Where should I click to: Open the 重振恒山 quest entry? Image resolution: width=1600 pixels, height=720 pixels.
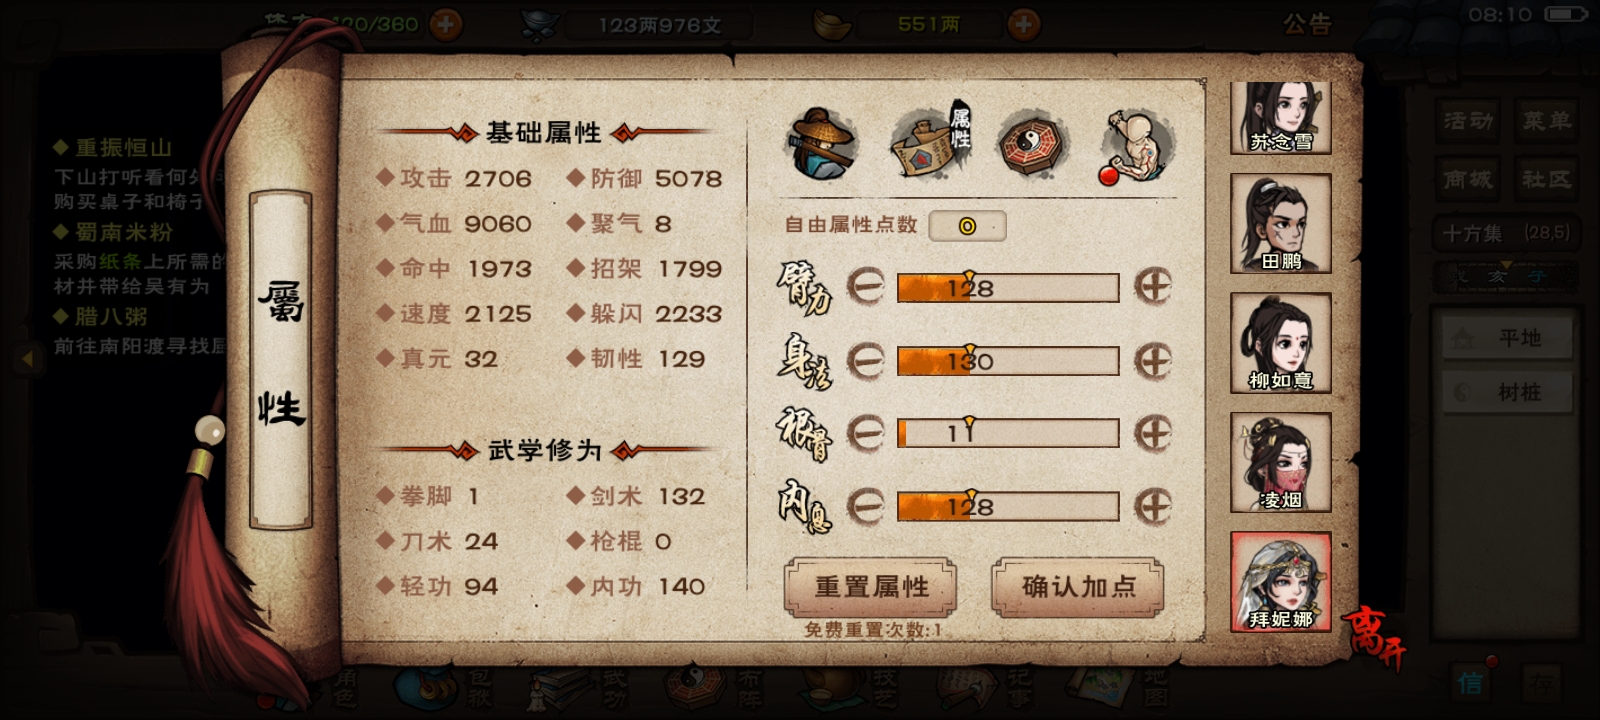pyautogui.click(x=124, y=148)
